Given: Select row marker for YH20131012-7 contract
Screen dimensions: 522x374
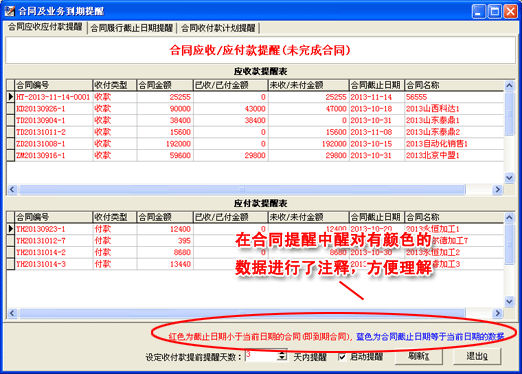Looking at the screenshot, I should click(x=11, y=241).
